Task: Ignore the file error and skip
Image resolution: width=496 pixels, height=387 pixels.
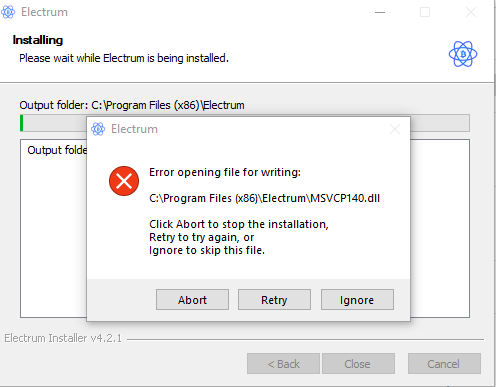Action: (357, 300)
